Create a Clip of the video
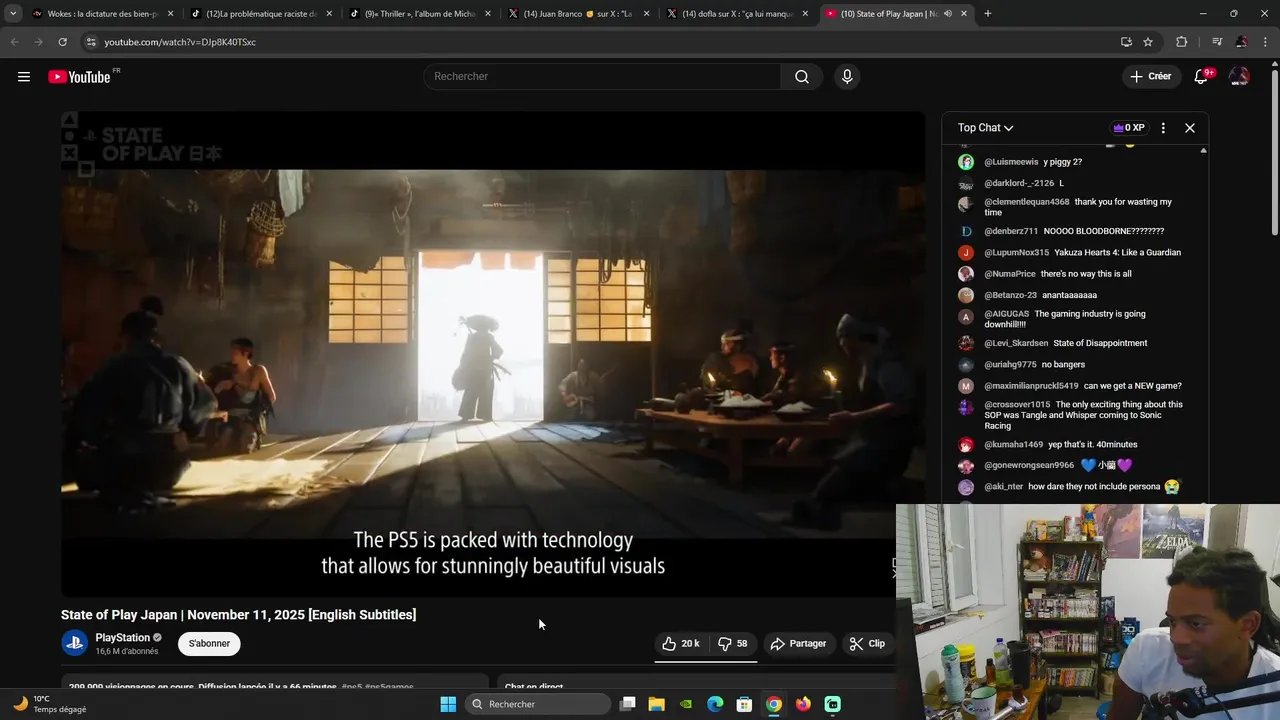Image resolution: width=1280 pixels, height=720 pixels. tap(867, 644)
